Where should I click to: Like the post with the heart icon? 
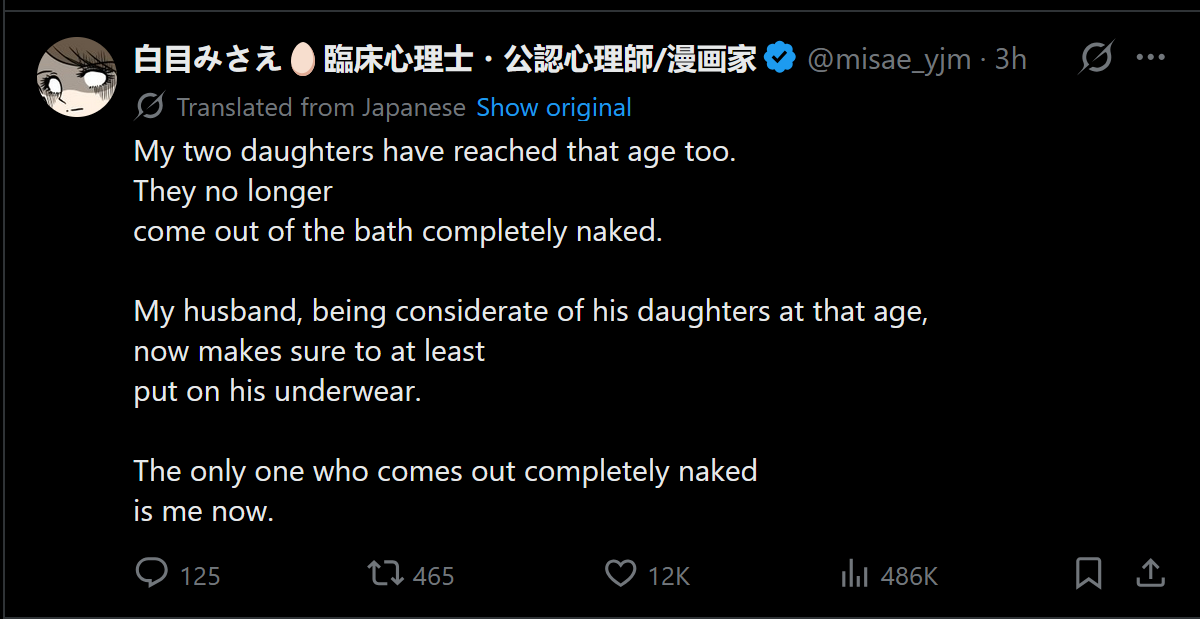(621, 573)
